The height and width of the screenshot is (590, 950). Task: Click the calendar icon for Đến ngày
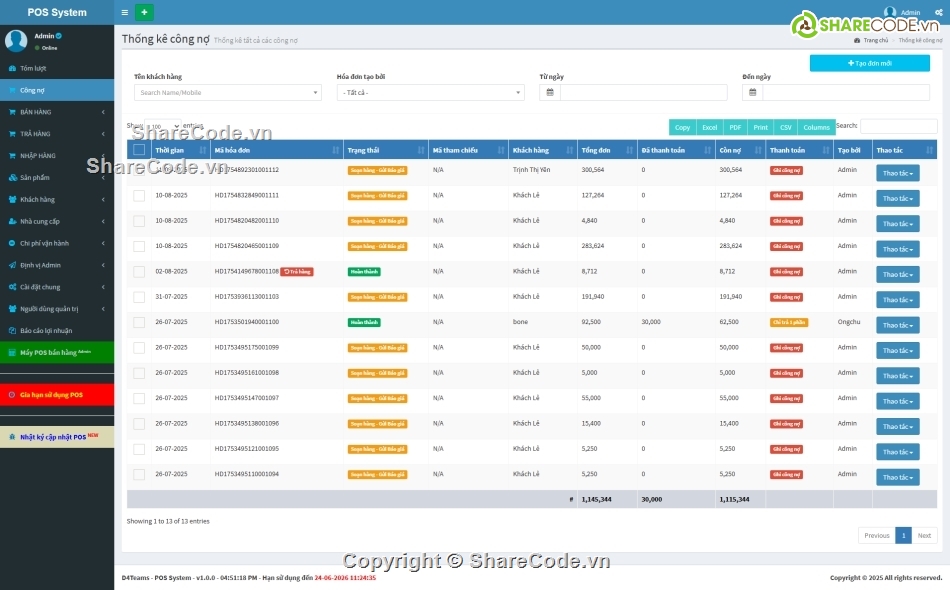[x=752, y=92]
